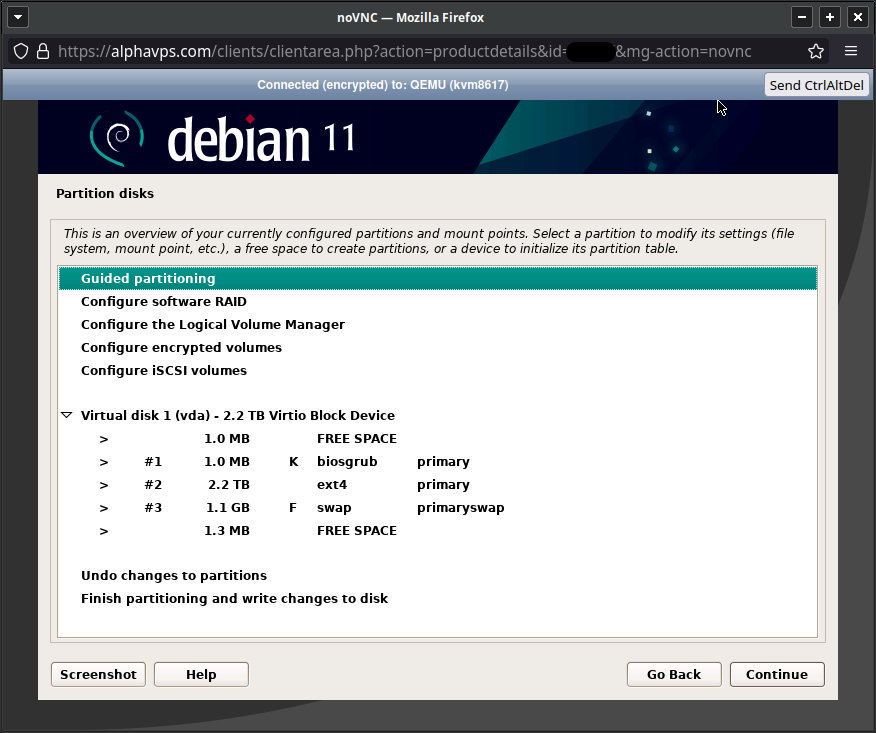
Task: Click the Debian swirl logo
Action: (x=117, y=138)
